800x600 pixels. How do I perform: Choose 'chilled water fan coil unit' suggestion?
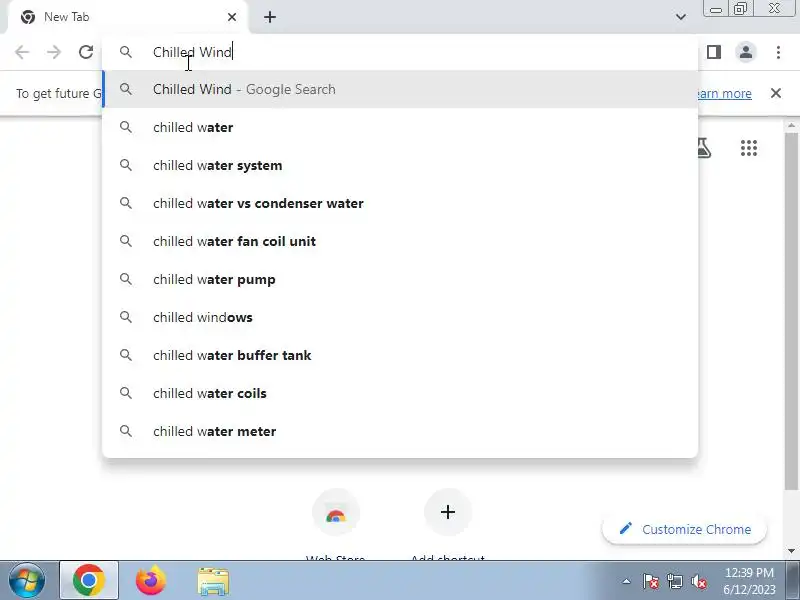pyautogui.click(x=400, y=241)
